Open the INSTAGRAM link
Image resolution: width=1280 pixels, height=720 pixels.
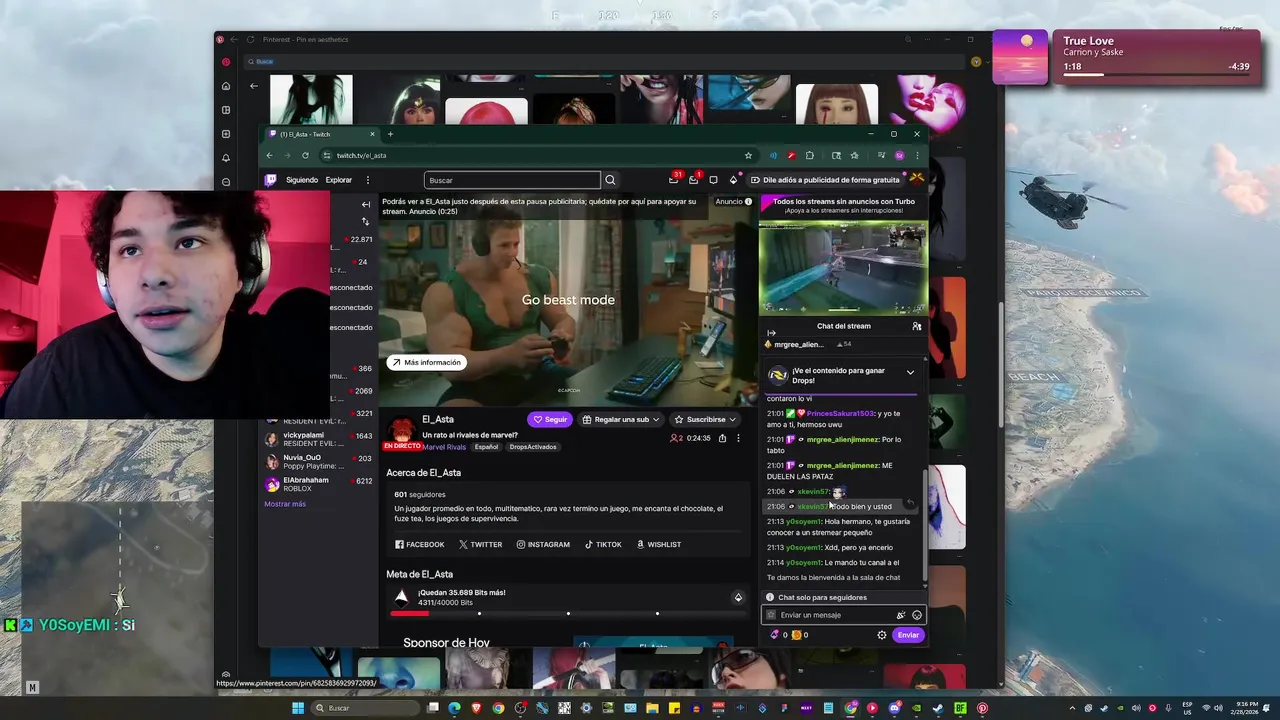pyautogui.click(x=543, y=544)
